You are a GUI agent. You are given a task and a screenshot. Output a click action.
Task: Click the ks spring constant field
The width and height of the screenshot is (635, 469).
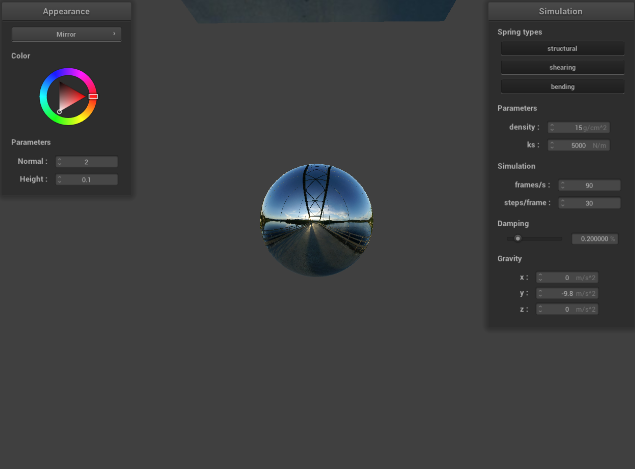pos(582,146)
